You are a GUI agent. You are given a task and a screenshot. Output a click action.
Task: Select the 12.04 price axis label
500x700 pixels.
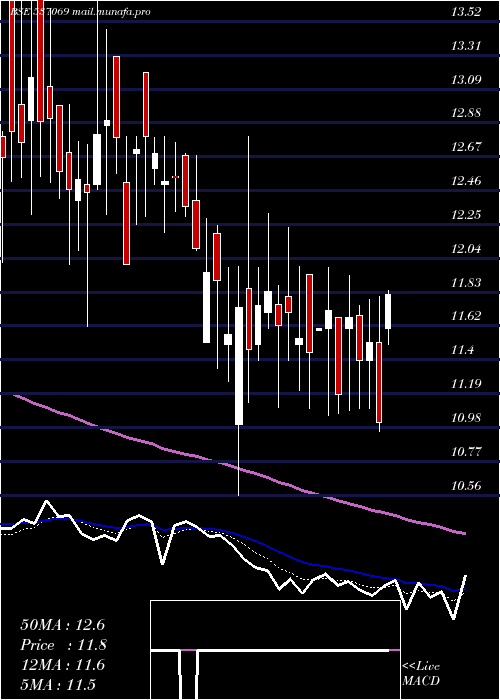[x=466, y=249]
